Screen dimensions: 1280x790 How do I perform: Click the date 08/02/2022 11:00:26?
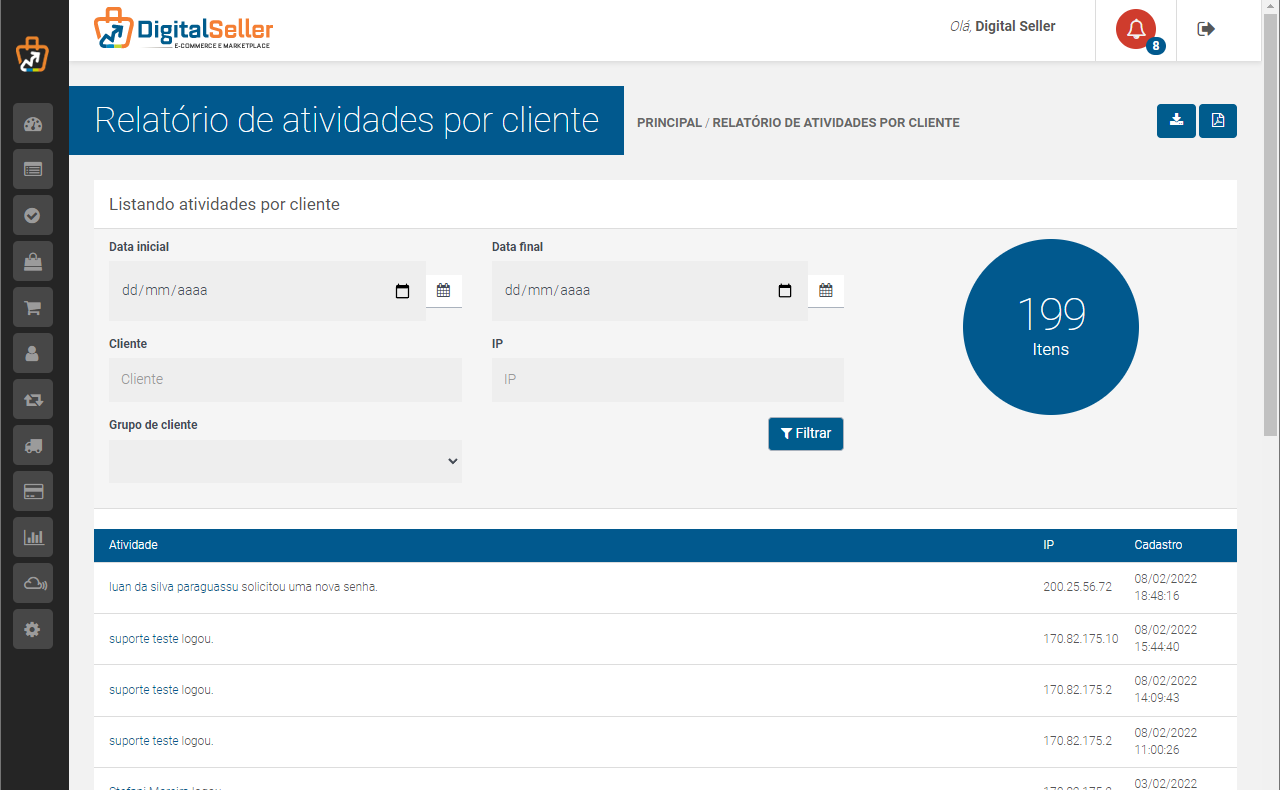1165,741
